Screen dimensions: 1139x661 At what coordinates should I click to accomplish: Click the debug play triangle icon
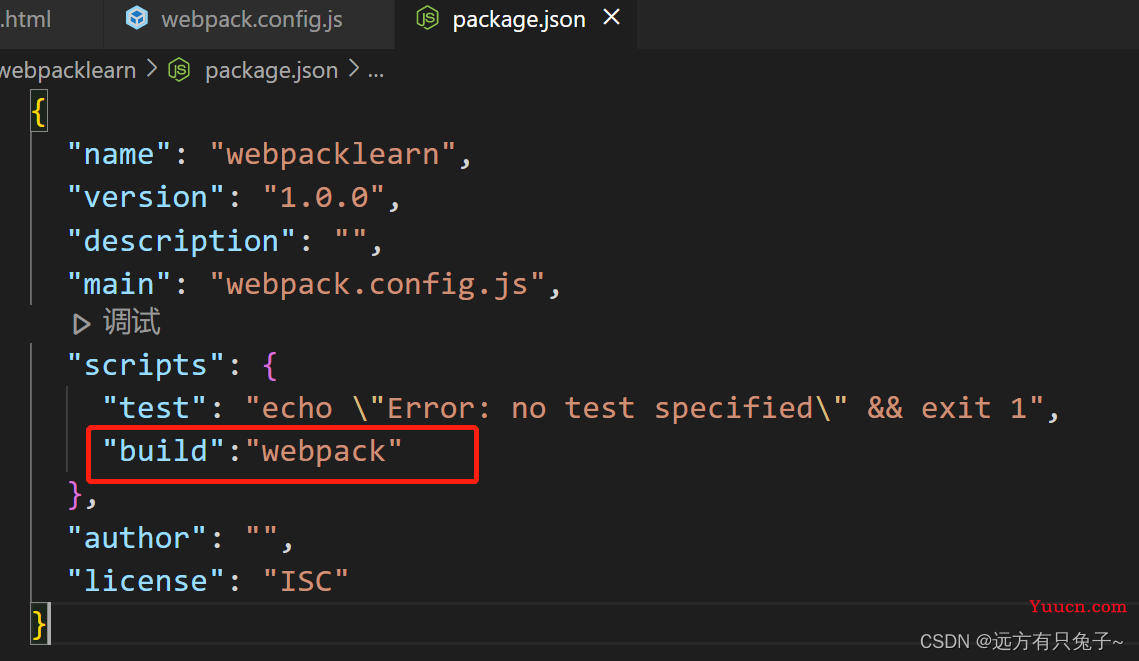pyautogui.click(x=81, y=324)
